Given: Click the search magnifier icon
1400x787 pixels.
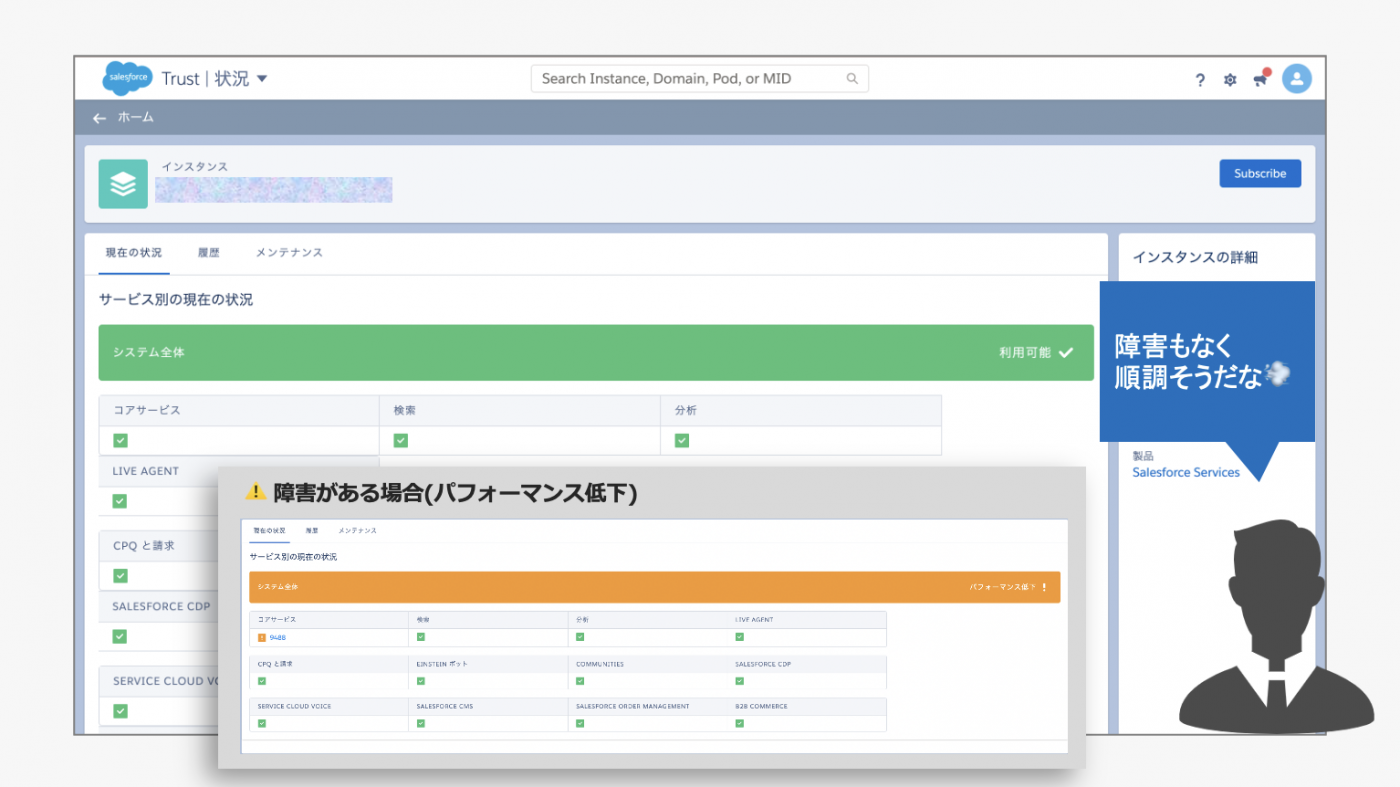Looking at the screenshot, I should coord(852,78).
